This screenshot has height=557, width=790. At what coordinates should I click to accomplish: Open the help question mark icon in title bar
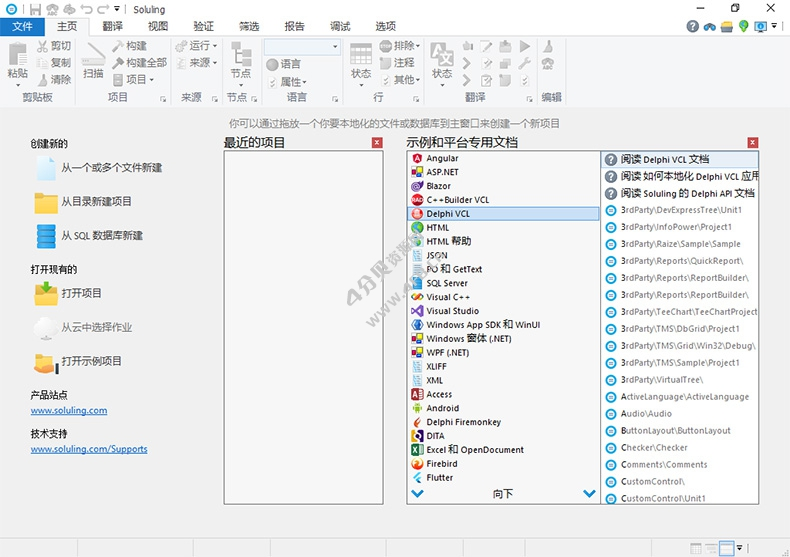tap(693, 26)
